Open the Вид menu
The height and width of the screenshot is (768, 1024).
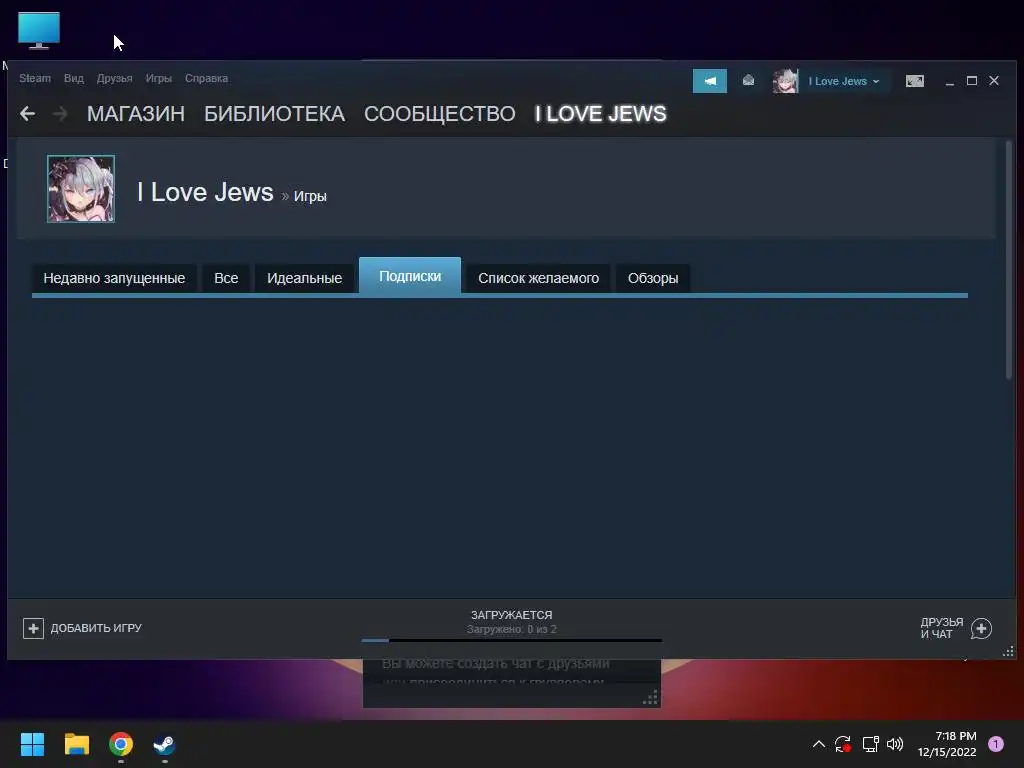pyautogui.click(x=74, y=78)
